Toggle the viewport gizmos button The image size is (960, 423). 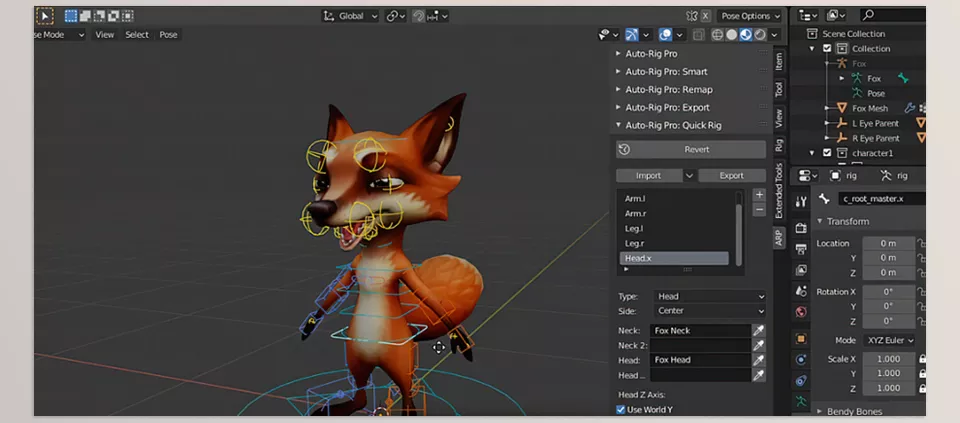632,35
